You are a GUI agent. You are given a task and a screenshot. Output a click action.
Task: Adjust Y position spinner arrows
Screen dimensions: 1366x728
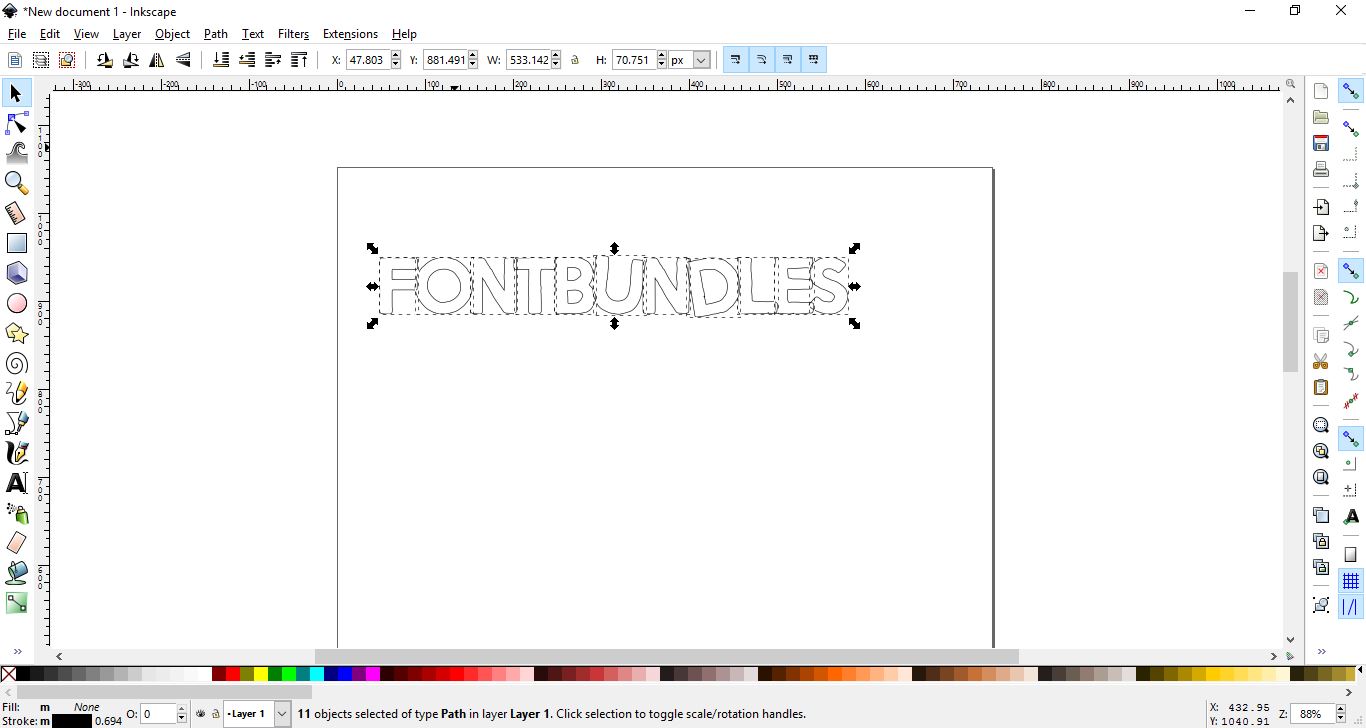(x=473, y=60)
